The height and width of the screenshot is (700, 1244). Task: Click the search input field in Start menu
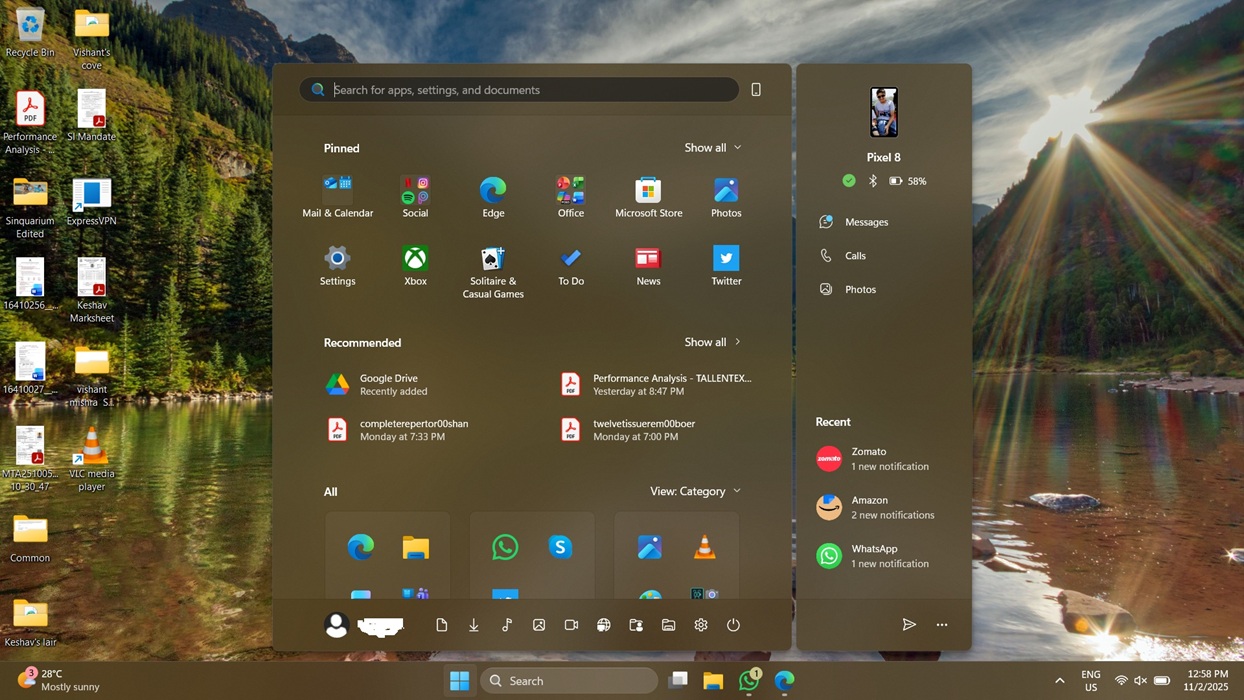click(x=518, y=89)
